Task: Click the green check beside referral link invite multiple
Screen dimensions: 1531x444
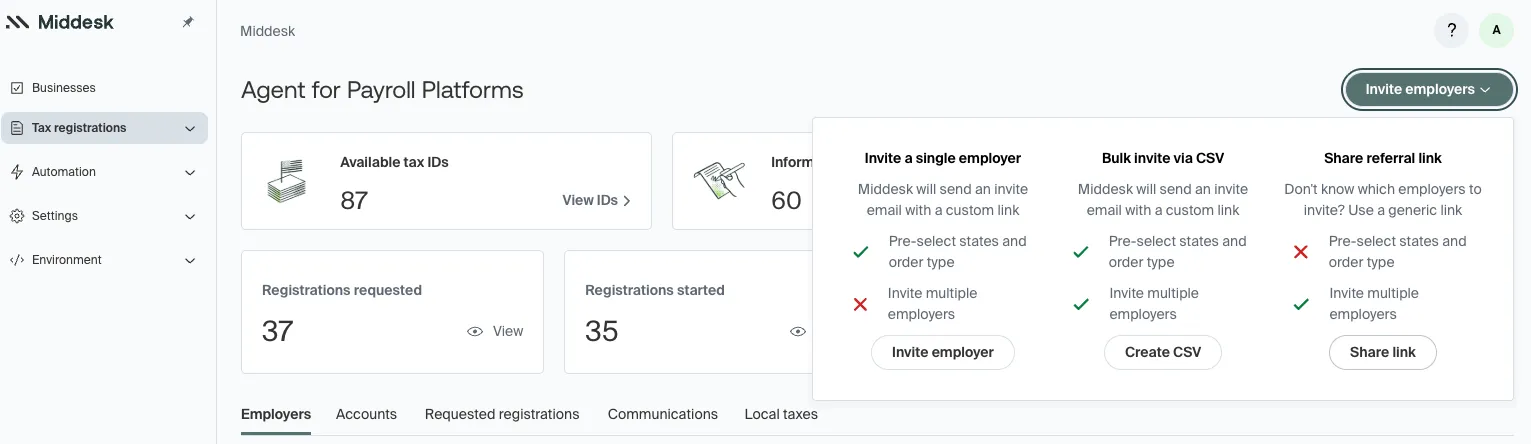Action: pos(1301,304)
